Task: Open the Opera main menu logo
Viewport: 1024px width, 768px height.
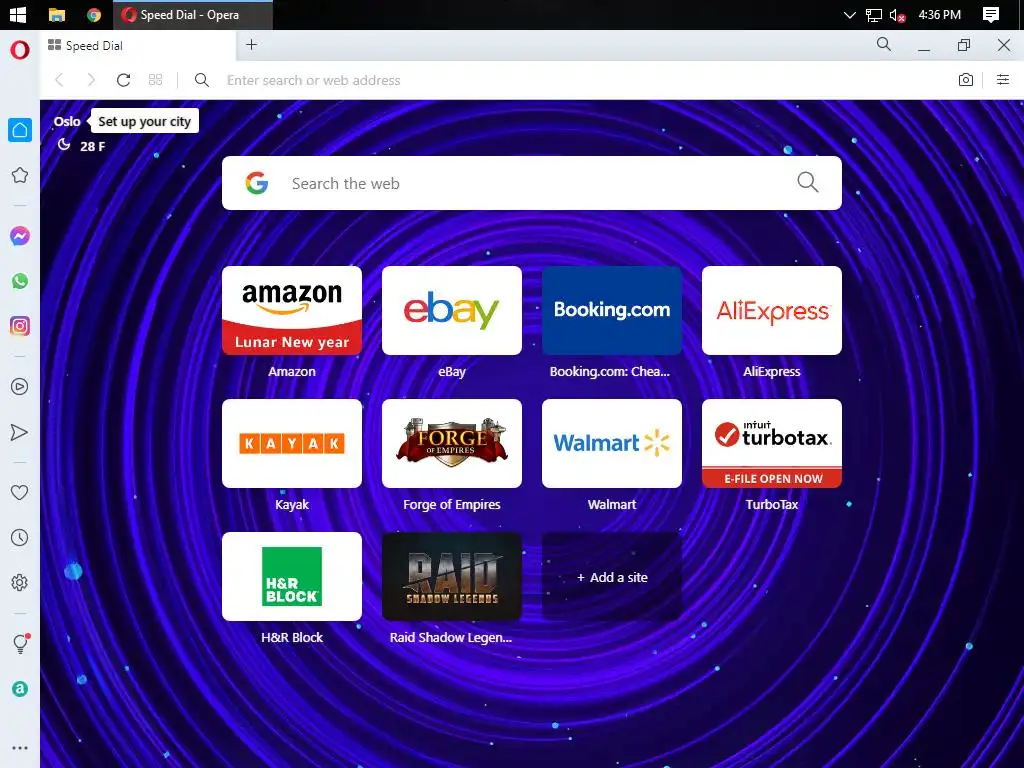Action: tap(20, 49)
